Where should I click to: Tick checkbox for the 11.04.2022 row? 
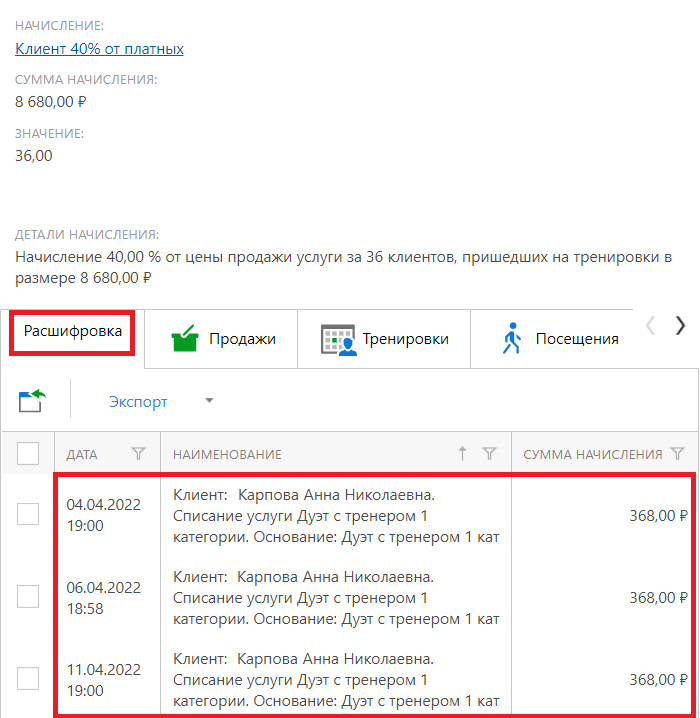tap(28, 678)
